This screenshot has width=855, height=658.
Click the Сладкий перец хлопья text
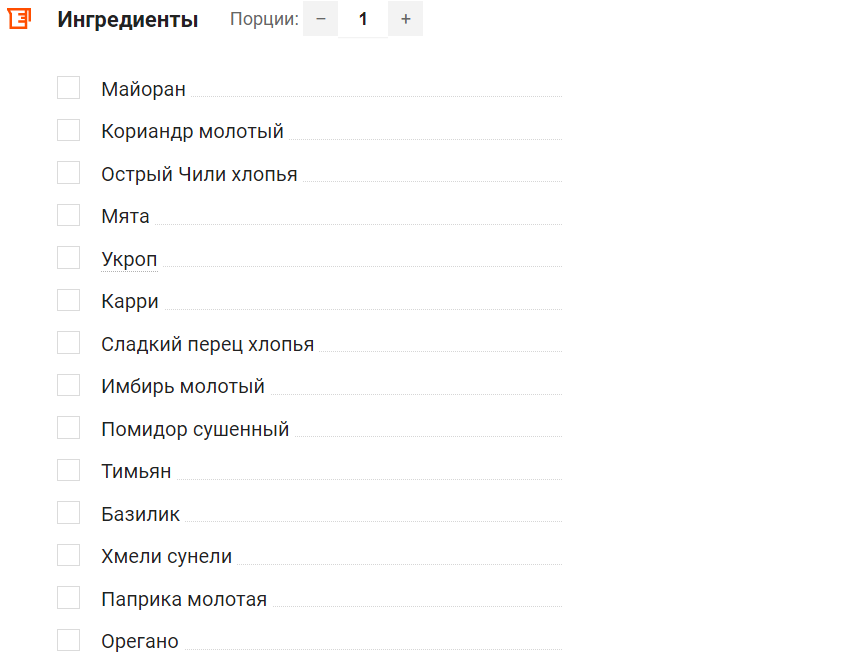coord(208,345)
